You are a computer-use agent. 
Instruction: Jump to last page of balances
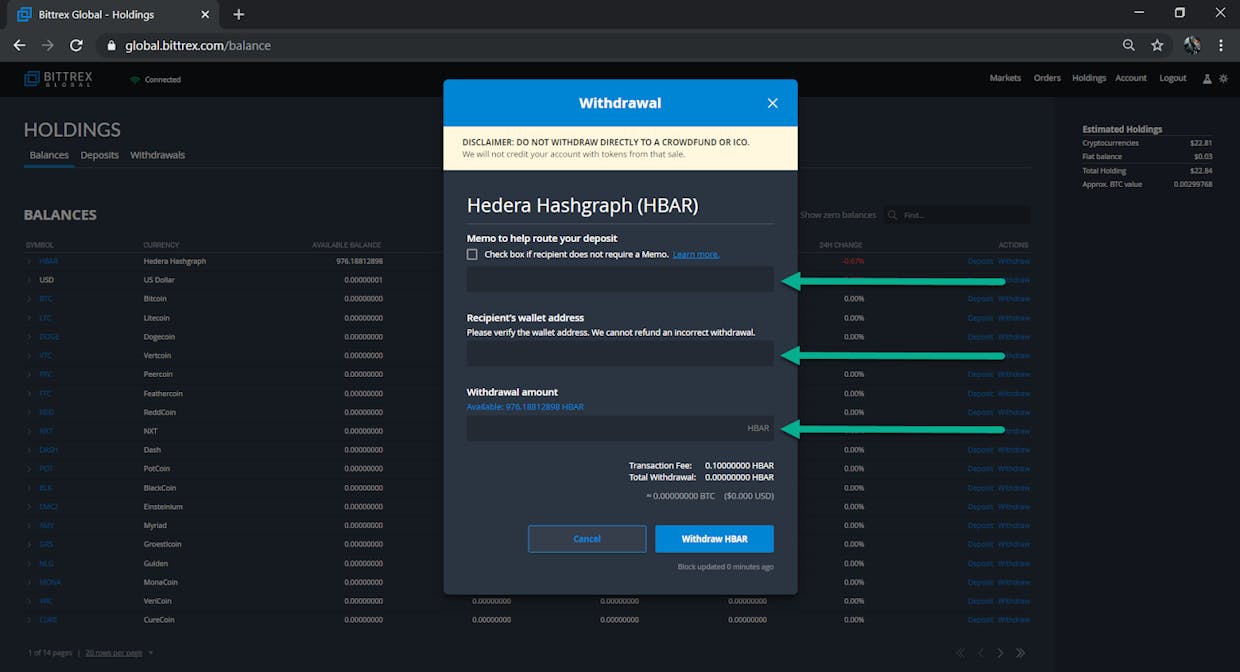[x=1020, y=653]
